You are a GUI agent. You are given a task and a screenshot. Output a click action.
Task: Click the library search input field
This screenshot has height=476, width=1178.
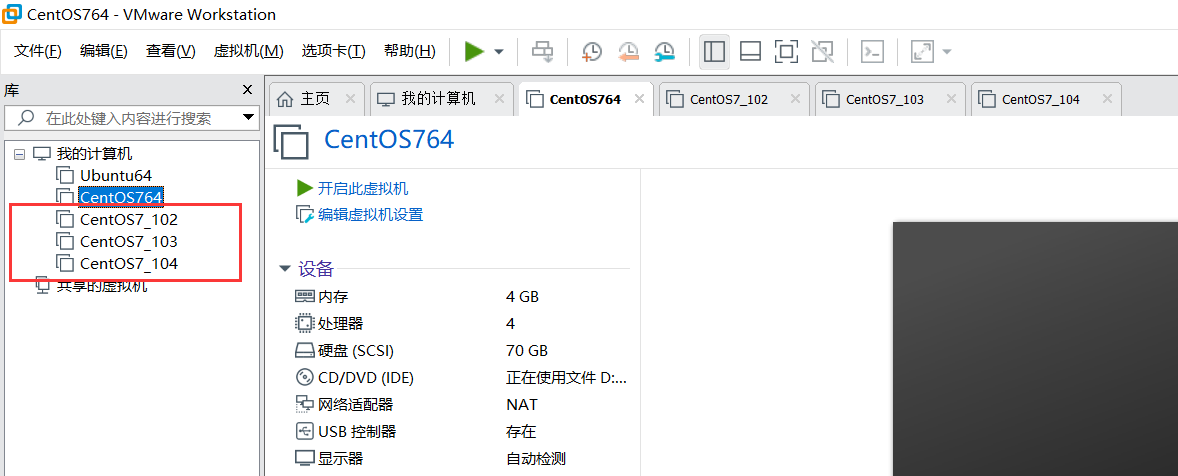(x=131, y=118)
